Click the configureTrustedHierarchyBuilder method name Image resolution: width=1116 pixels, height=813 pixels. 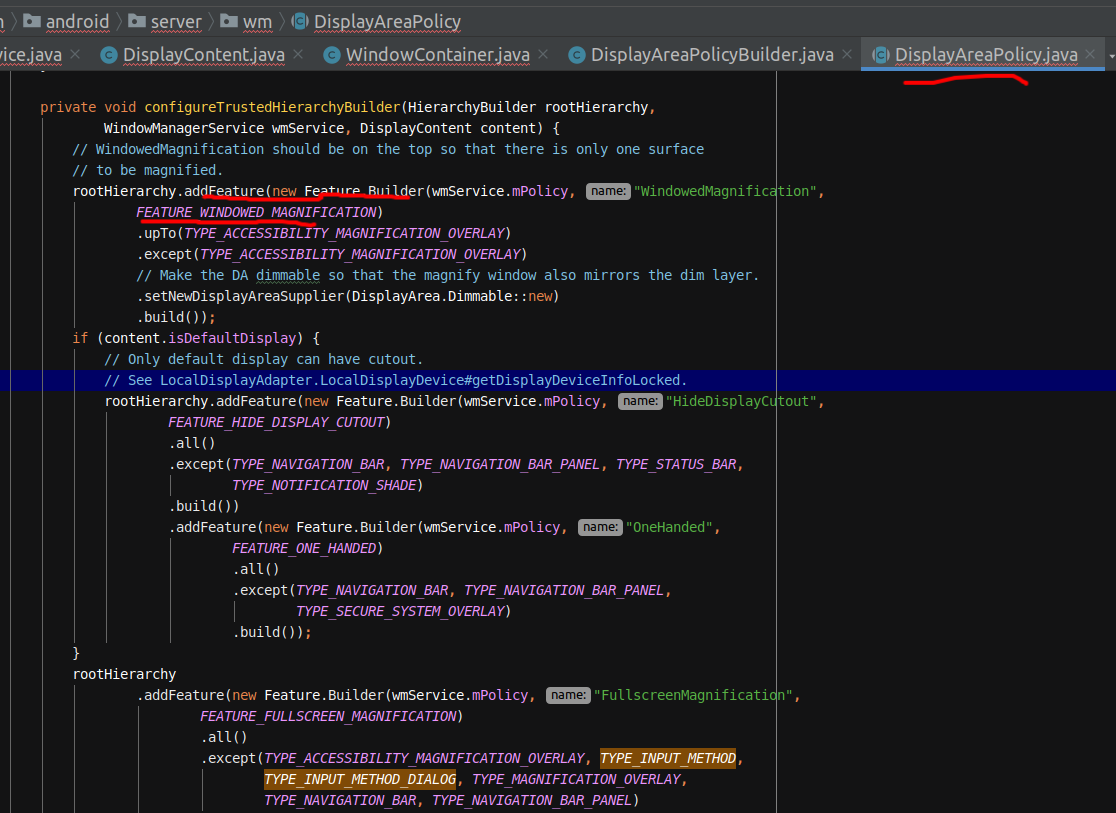pos(273,107)
